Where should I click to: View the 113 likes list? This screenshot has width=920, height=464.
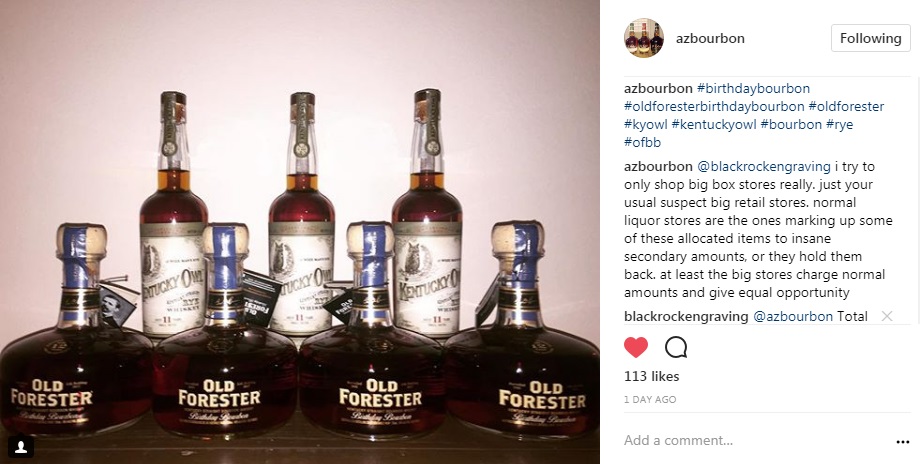(651, 377)
